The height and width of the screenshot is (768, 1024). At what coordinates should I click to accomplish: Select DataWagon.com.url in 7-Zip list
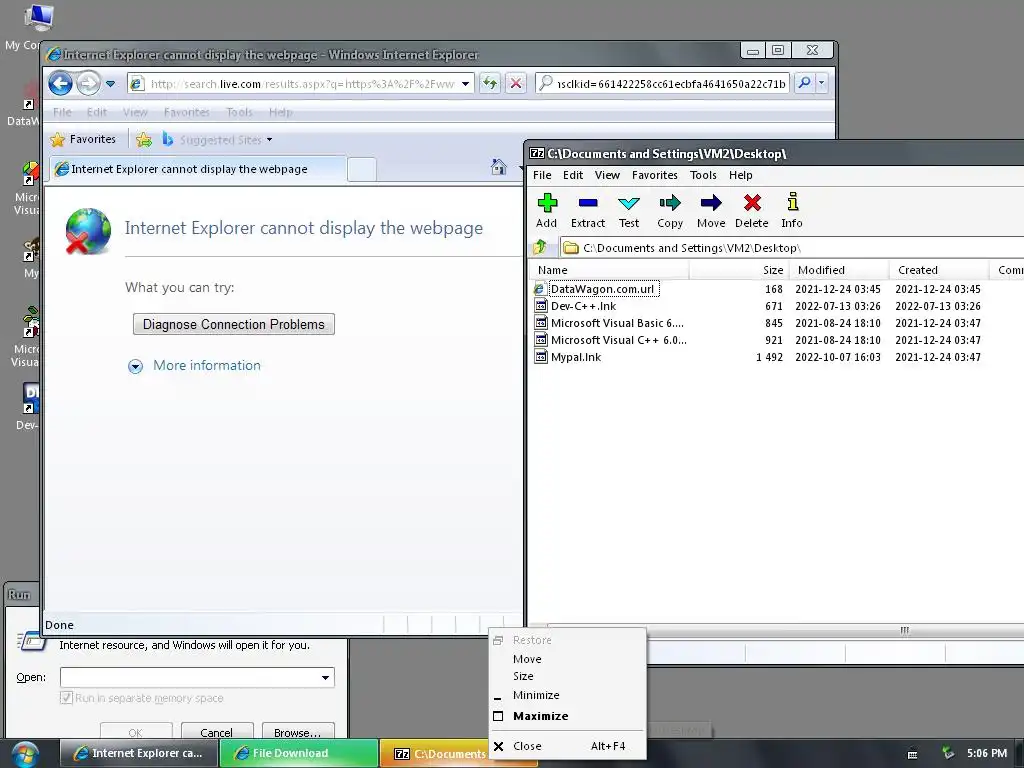coord(602,289)
